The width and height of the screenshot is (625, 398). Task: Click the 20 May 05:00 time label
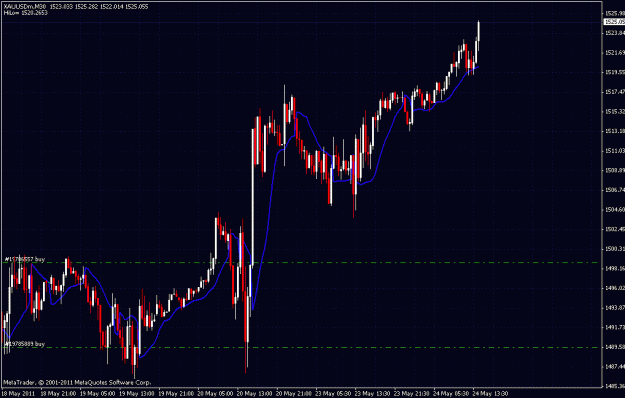pos(215,394)
